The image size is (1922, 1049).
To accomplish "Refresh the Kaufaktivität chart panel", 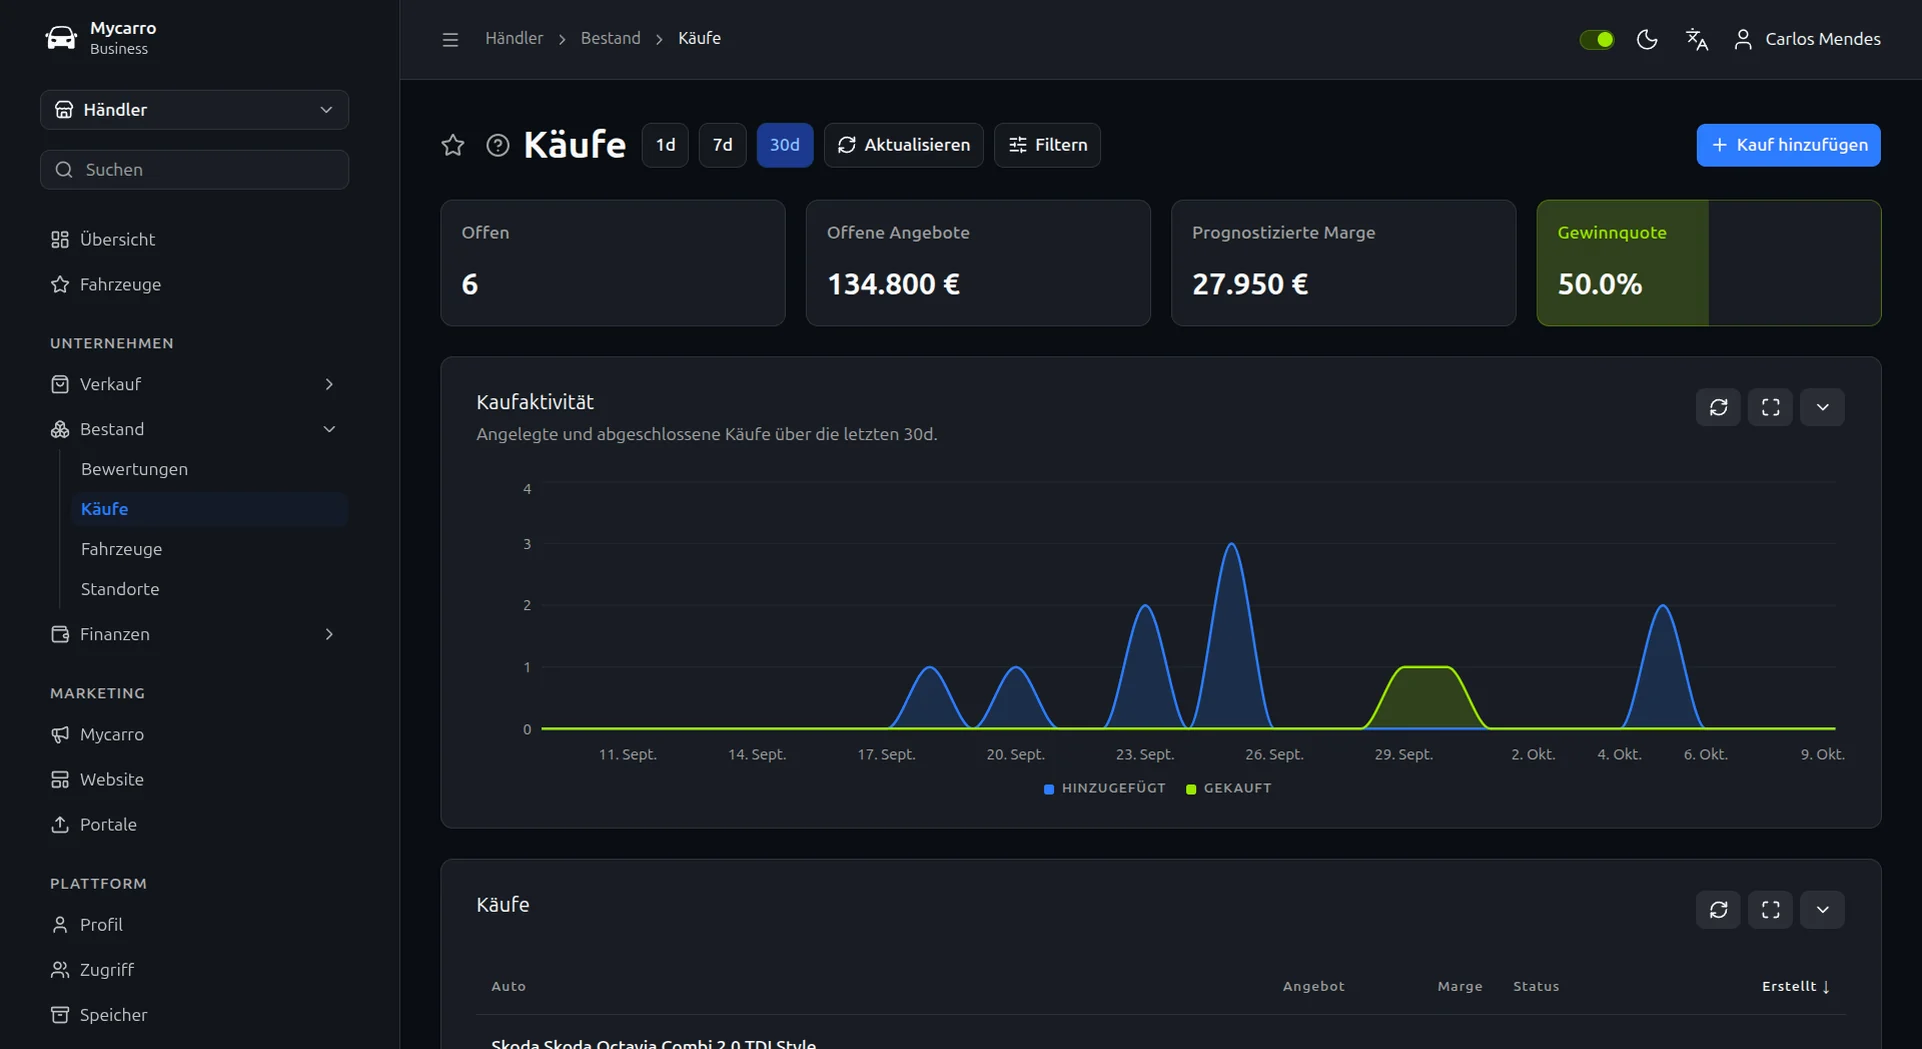I will pyautogui.click(x=1718, y=407).
